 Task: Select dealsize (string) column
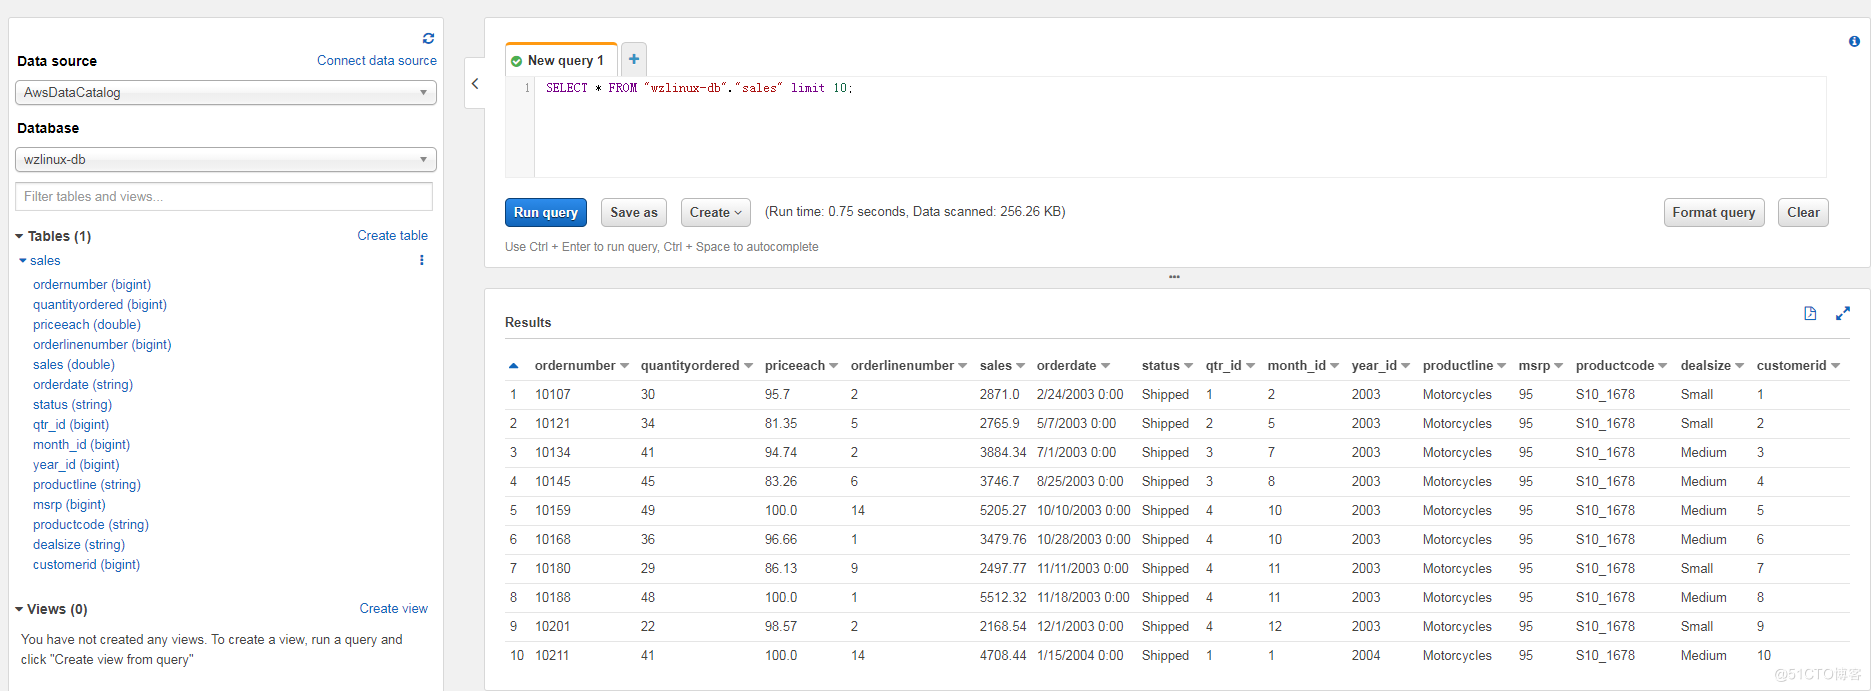click(79, 544)
